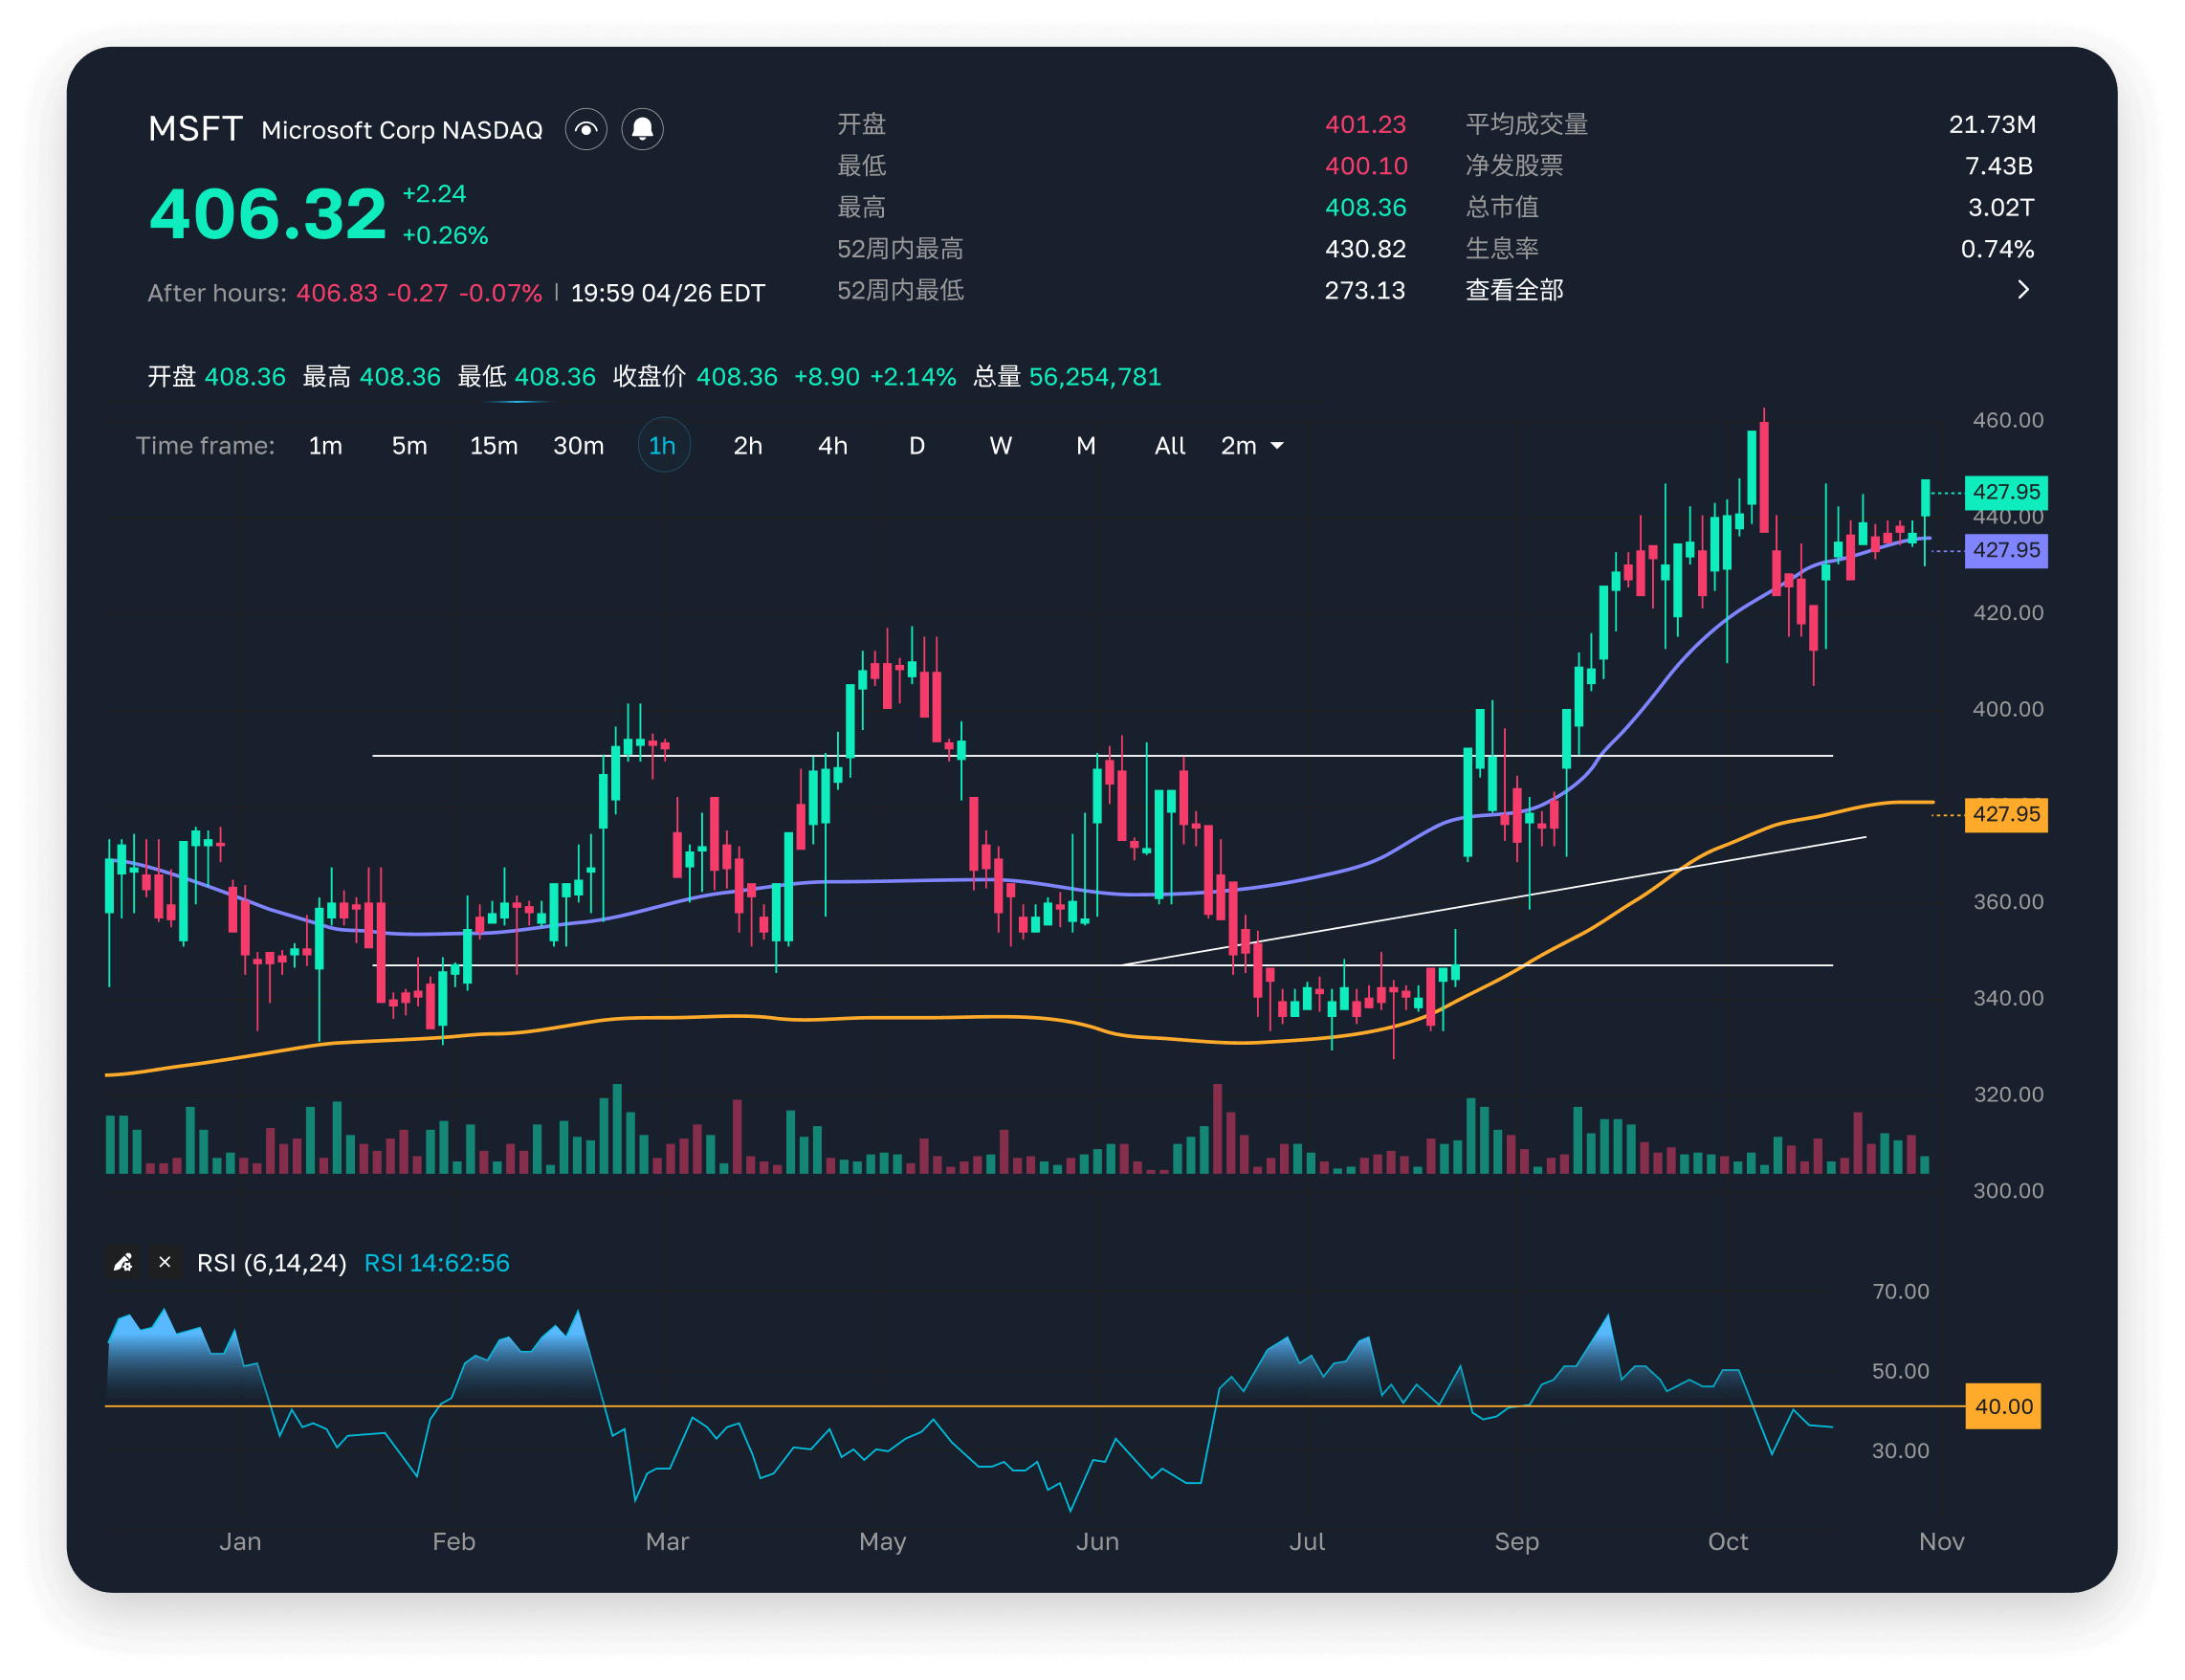The width and height of the screenshot is (2185, 1680).
Task: Remove the RSI indicator with the X icon
Action: coord(165,1263)
